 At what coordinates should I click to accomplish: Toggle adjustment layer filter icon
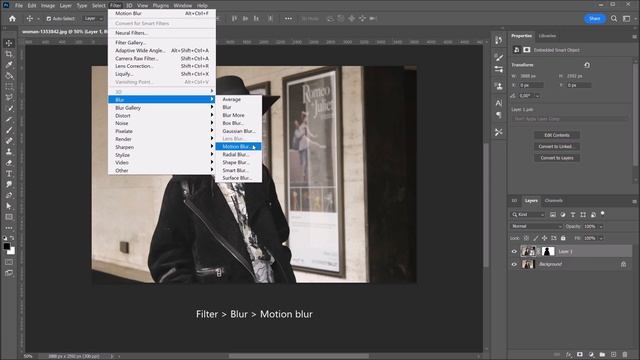click(563, 214)
